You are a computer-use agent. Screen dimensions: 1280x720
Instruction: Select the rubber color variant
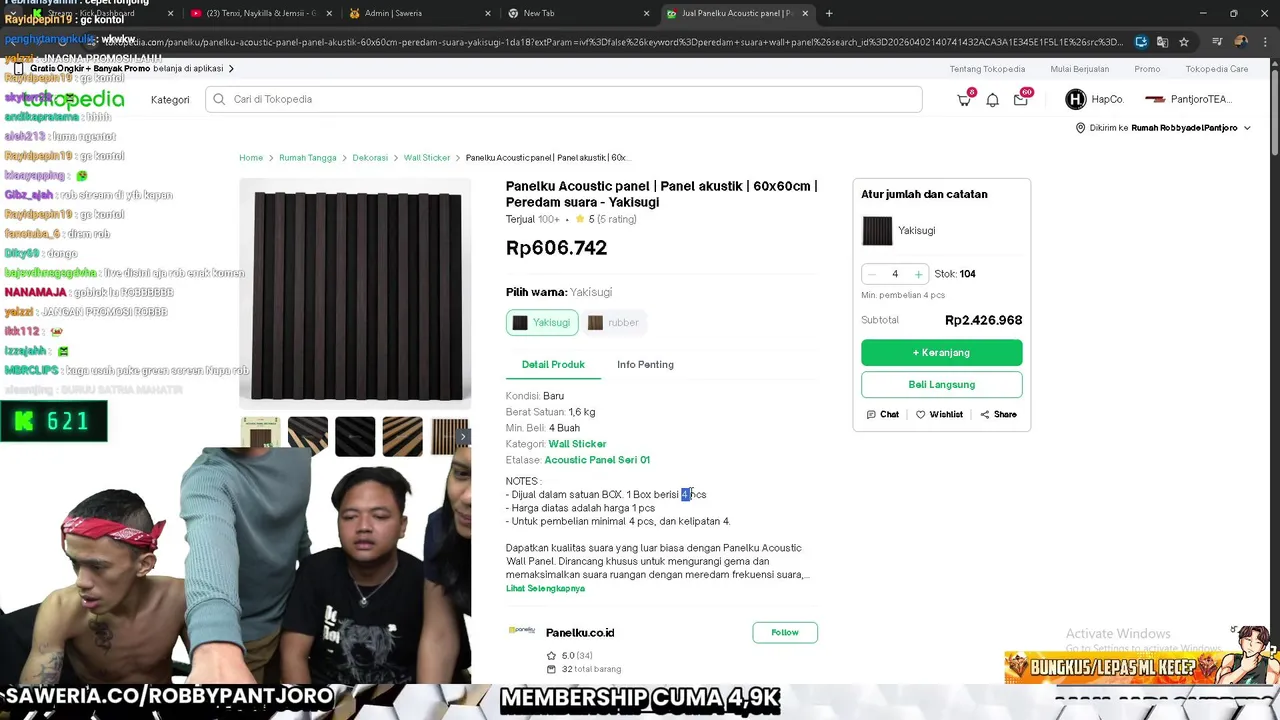pyautogui.click(x=613, y=322)
